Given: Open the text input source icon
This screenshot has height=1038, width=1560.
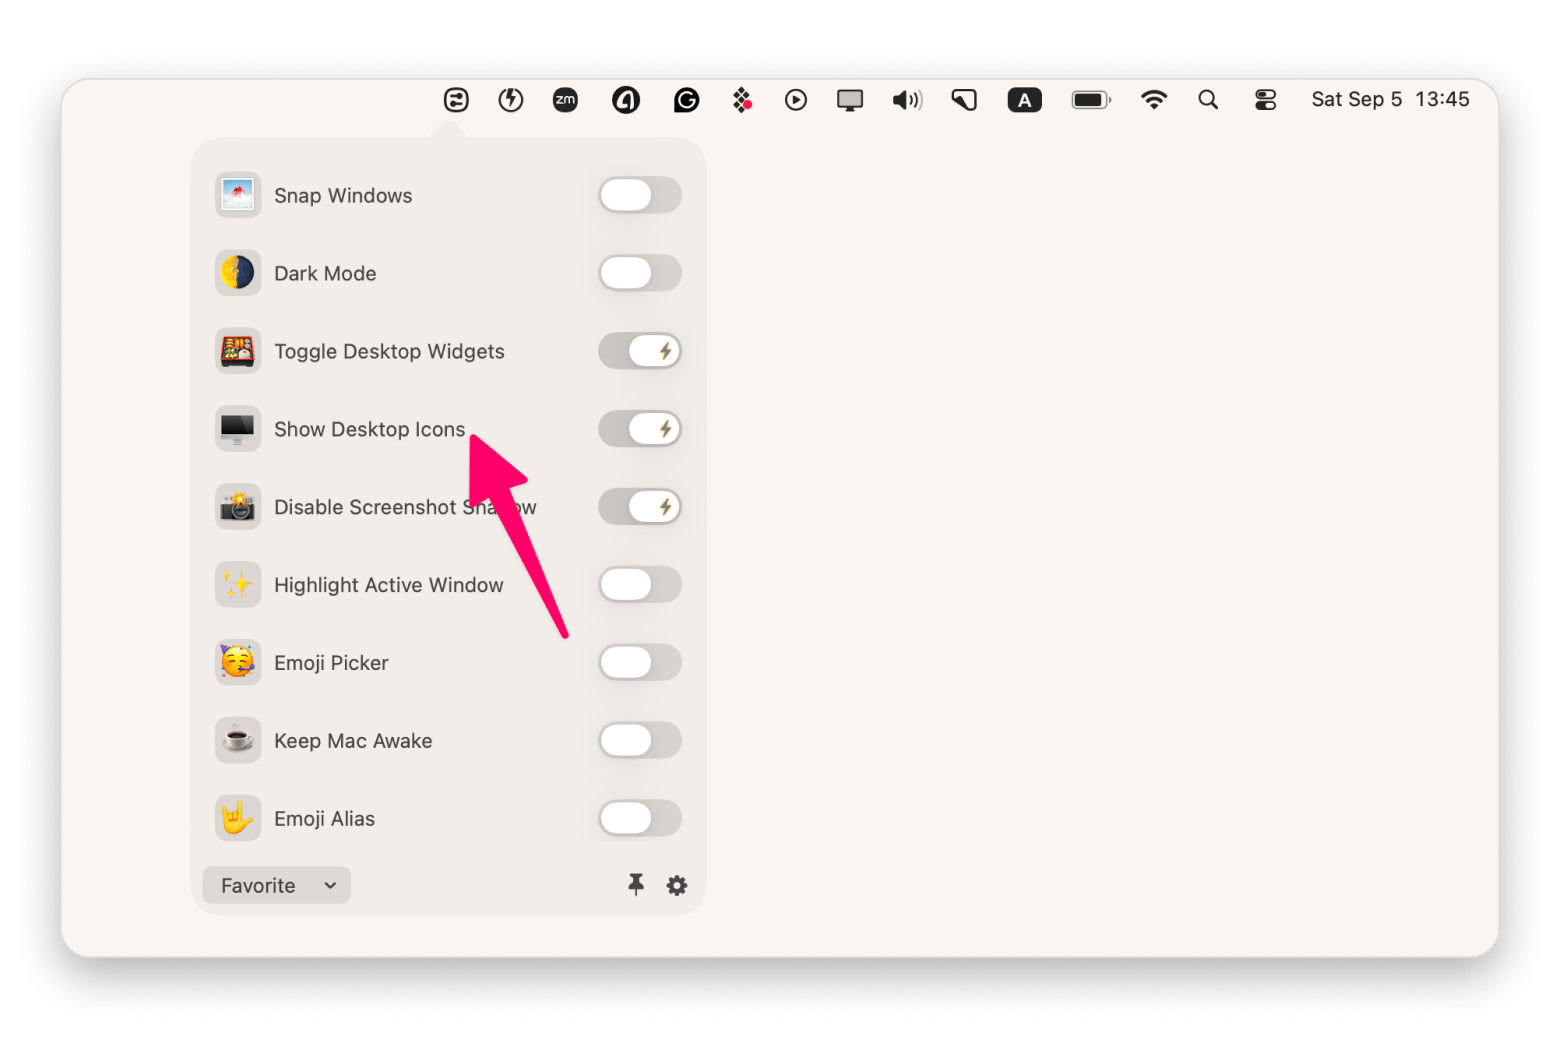Looking at the screenshot, I should tap(1024, 100).
